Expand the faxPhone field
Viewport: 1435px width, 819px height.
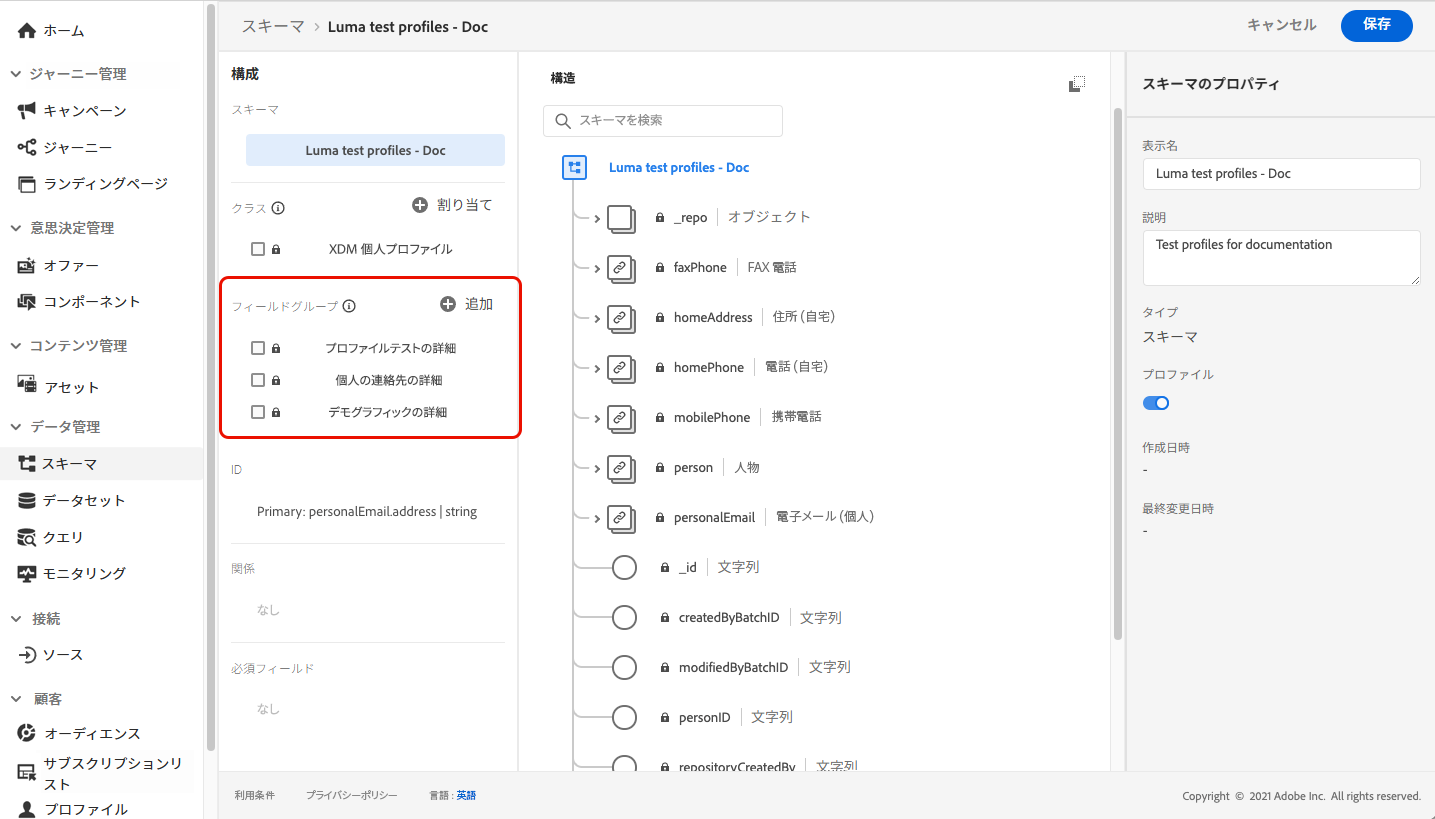point(597,268)
